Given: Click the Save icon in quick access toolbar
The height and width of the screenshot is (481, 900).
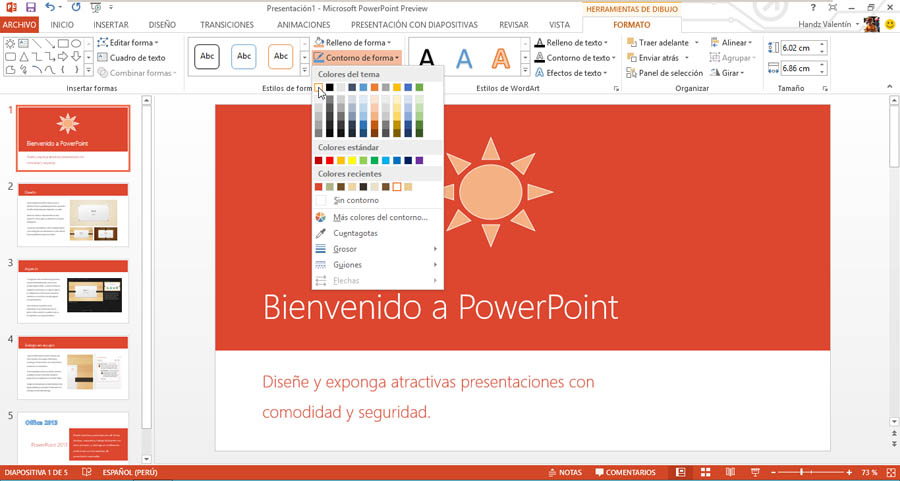Looking at the screenshot, I should [x=29, y=7].
